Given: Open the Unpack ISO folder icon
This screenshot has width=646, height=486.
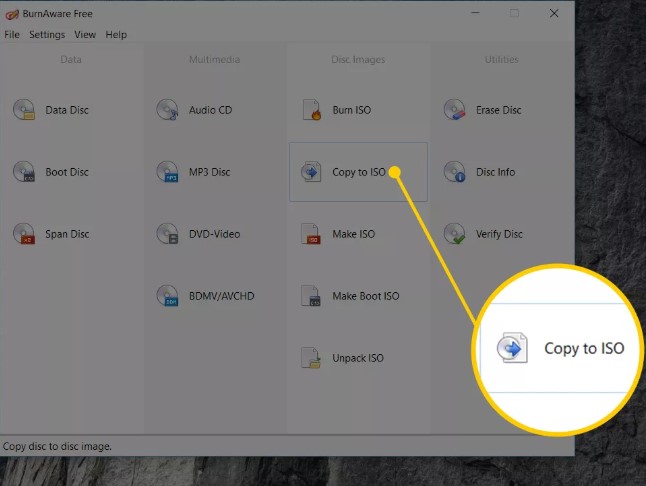Looking at the screenshot, I should (311, 357).
